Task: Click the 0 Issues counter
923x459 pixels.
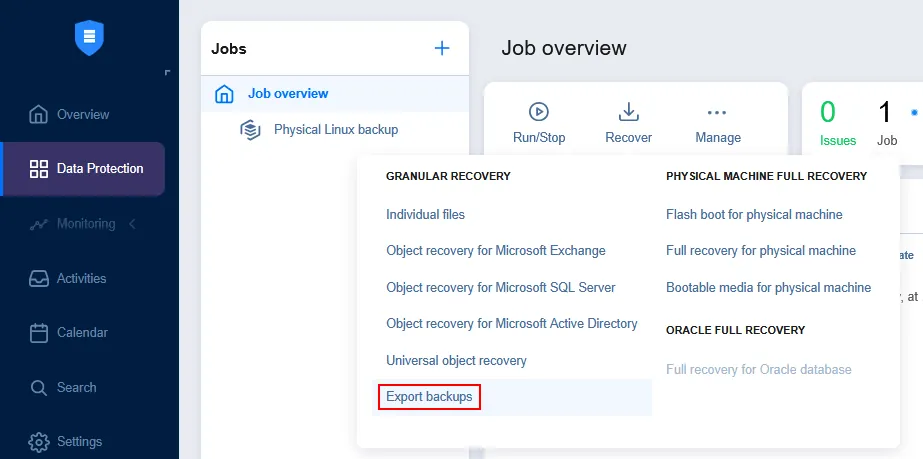Action: [x=838, y=123]
